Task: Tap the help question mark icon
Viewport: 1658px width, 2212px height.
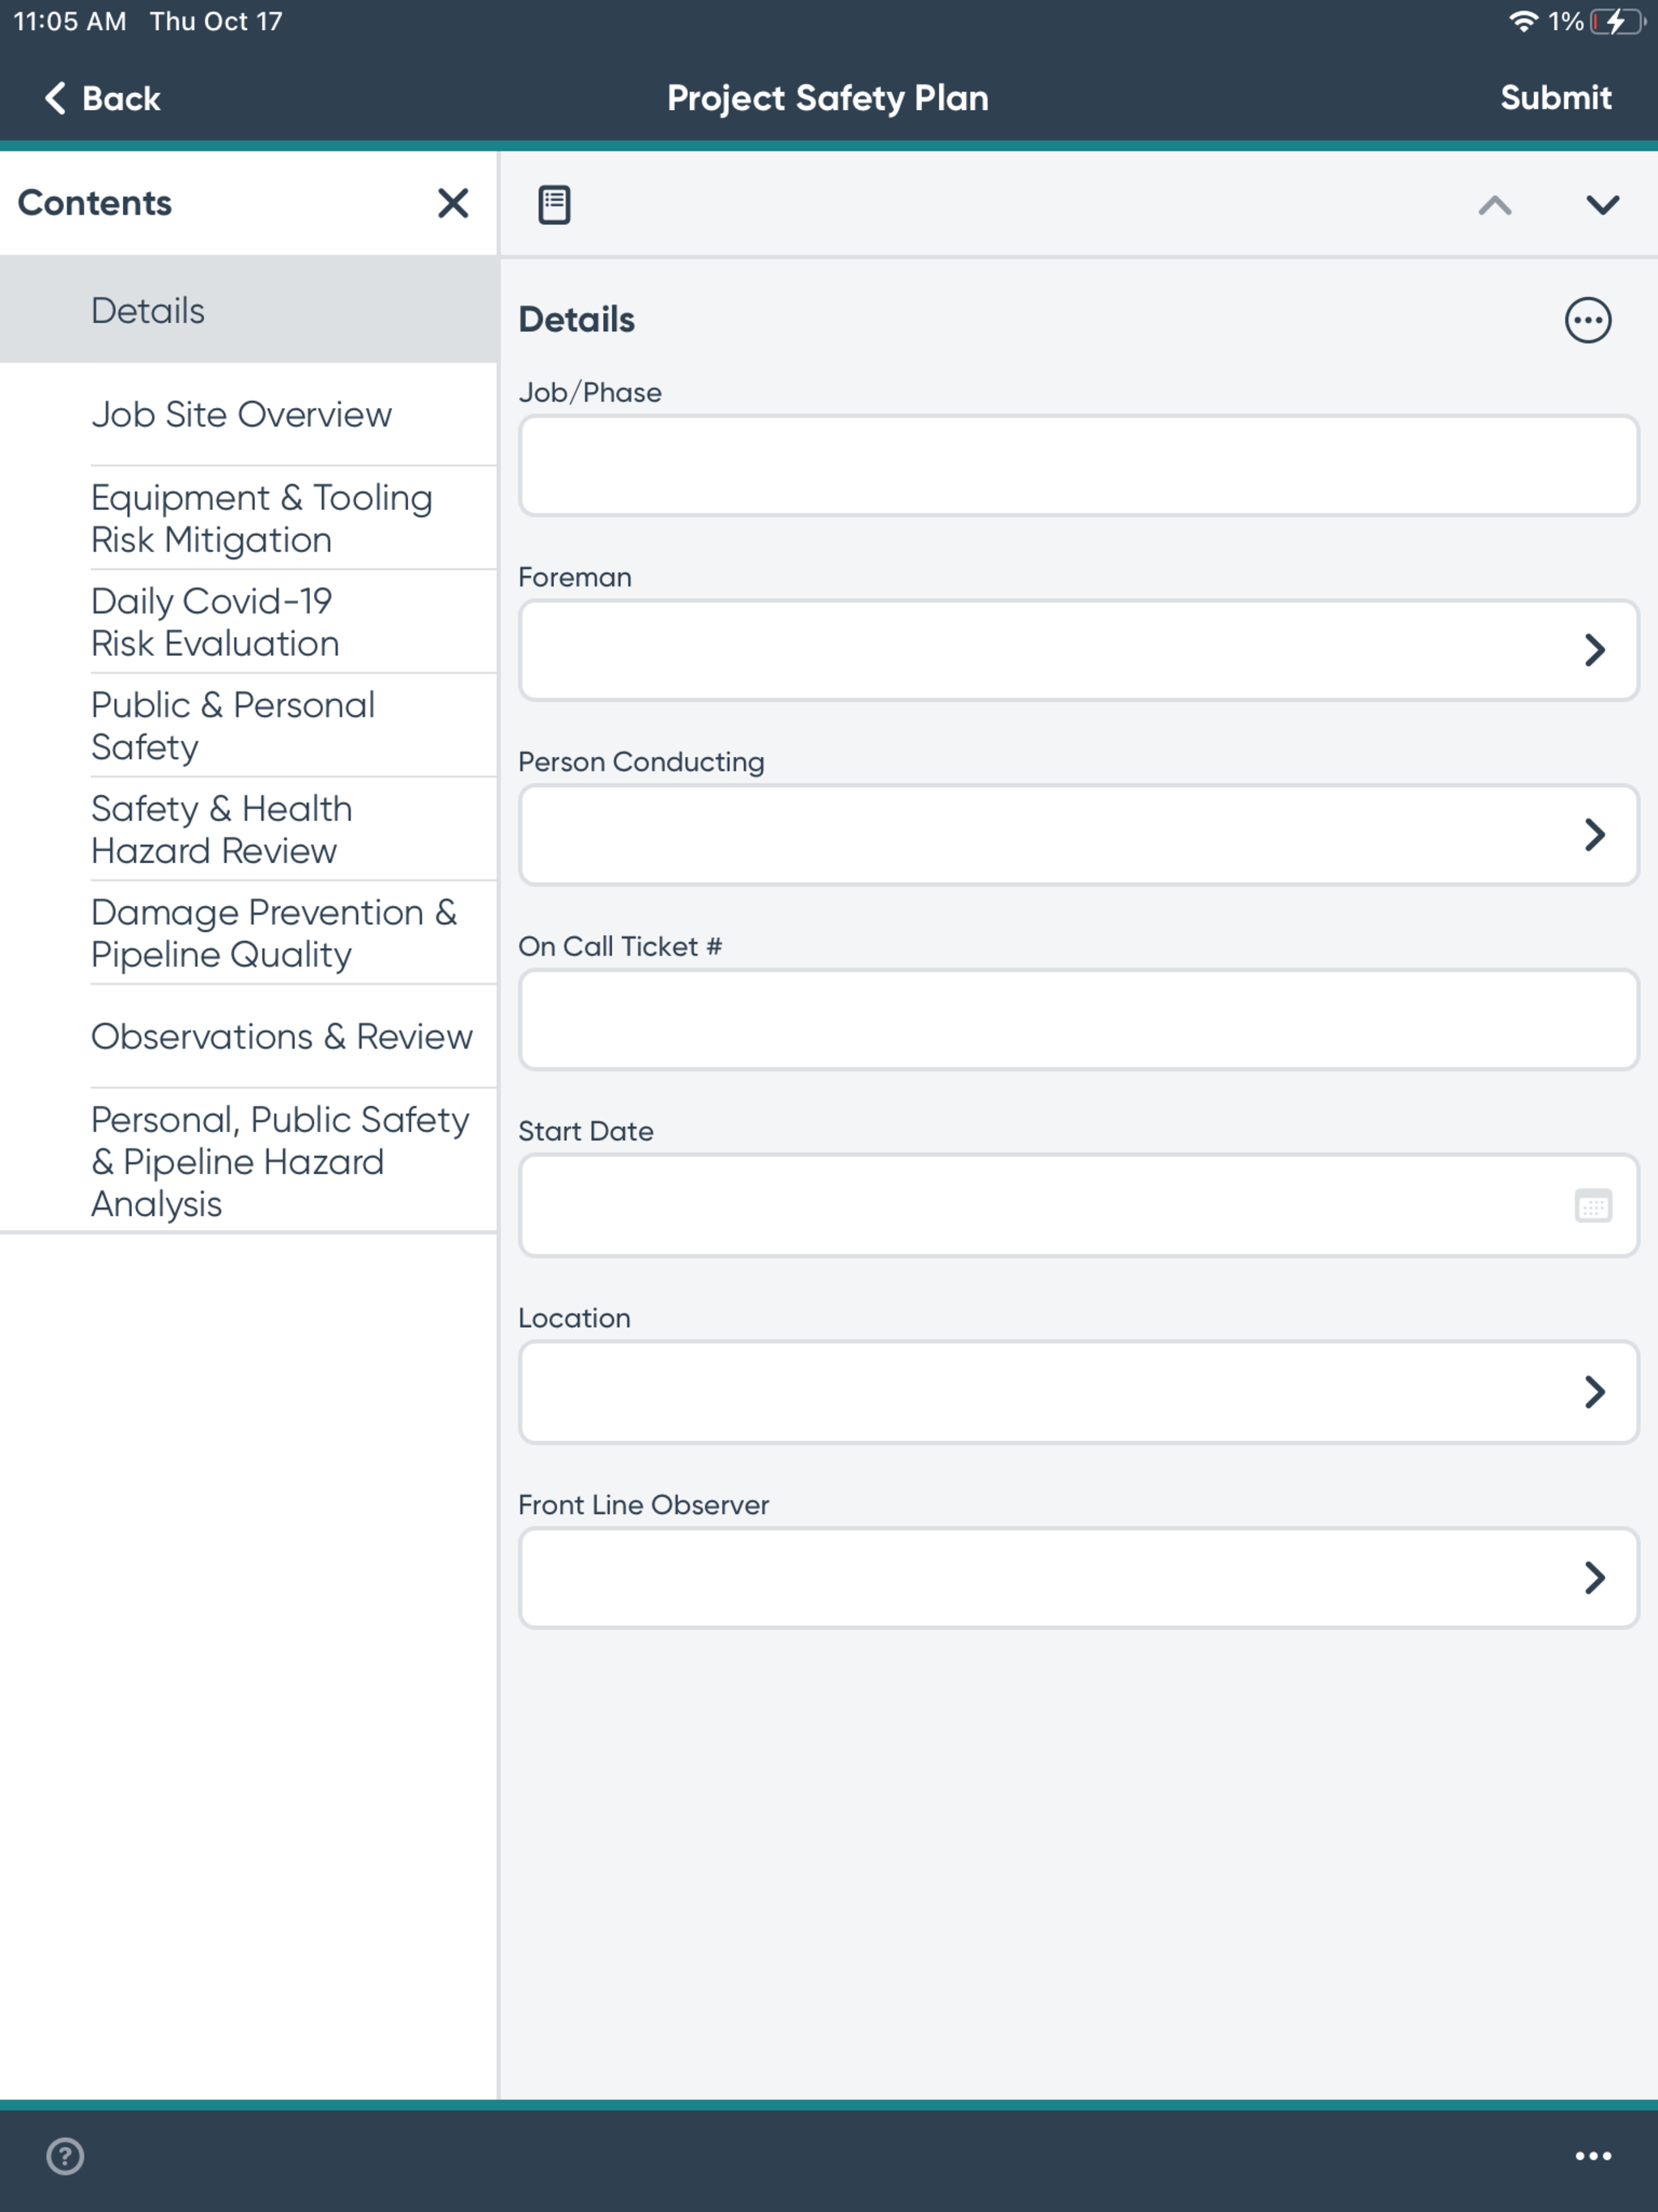Action: point(65,2156)
